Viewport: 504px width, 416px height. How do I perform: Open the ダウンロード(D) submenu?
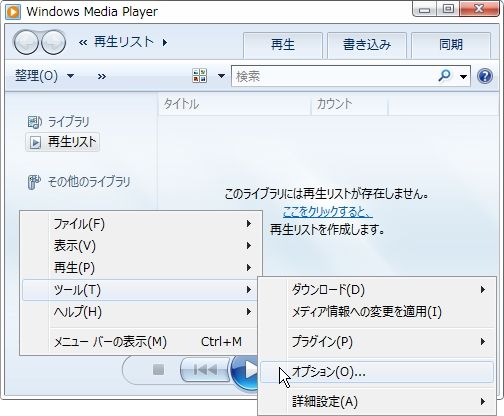point(377,289)
